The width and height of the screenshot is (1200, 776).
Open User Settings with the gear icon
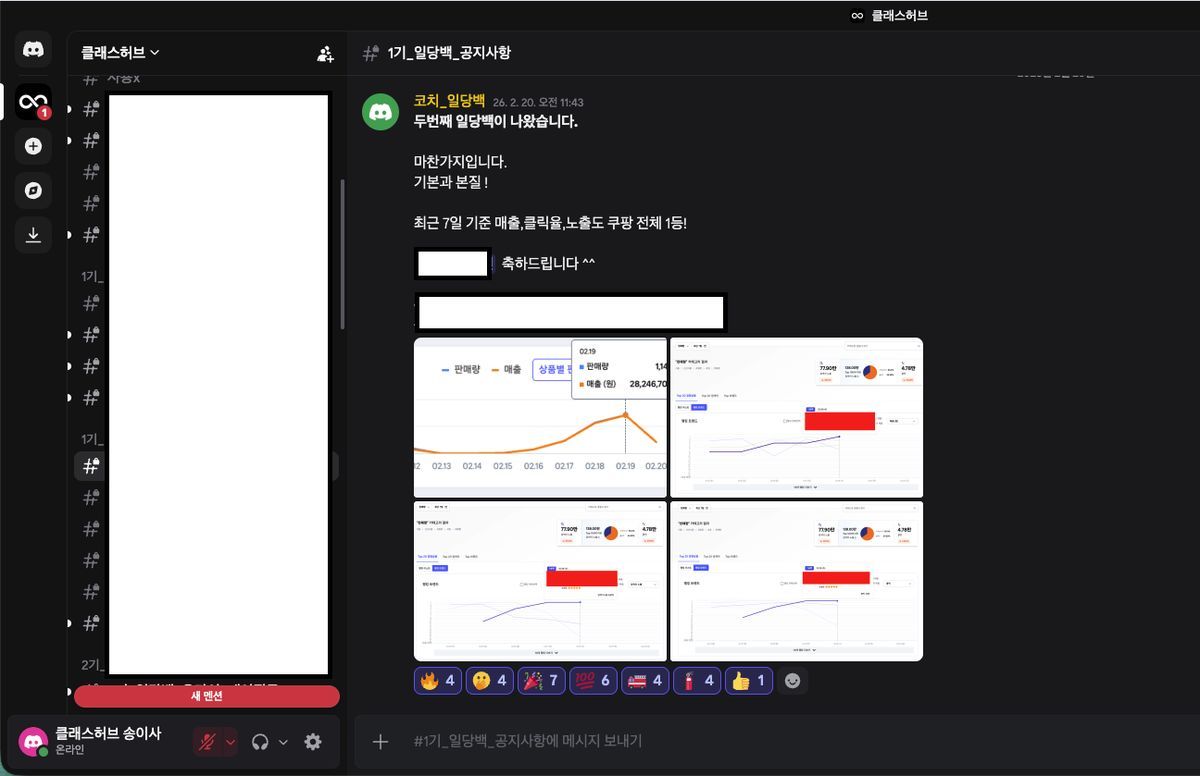pyautogui.click(x=312, y=741)
